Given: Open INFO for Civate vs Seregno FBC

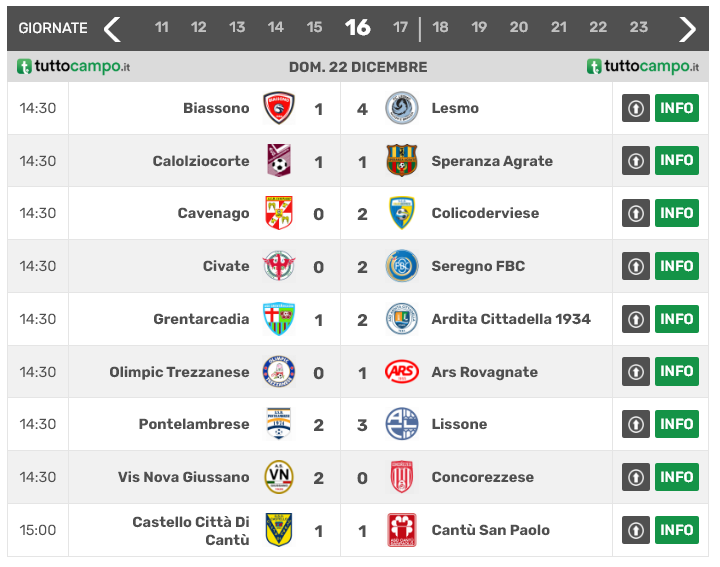Looking at the screenshot, I should (676, 266).
